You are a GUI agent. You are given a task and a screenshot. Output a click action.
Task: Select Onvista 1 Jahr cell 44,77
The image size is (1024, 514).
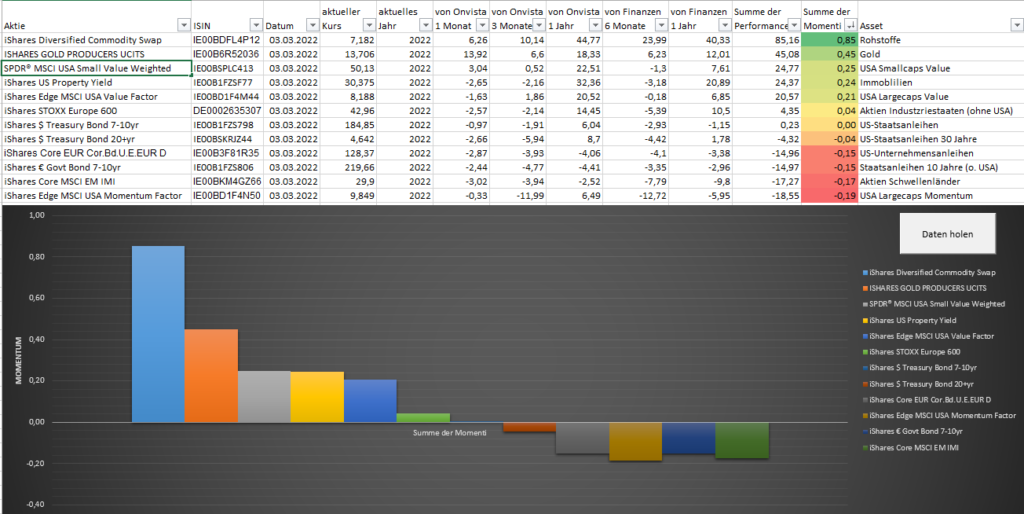tap(575, 40)
